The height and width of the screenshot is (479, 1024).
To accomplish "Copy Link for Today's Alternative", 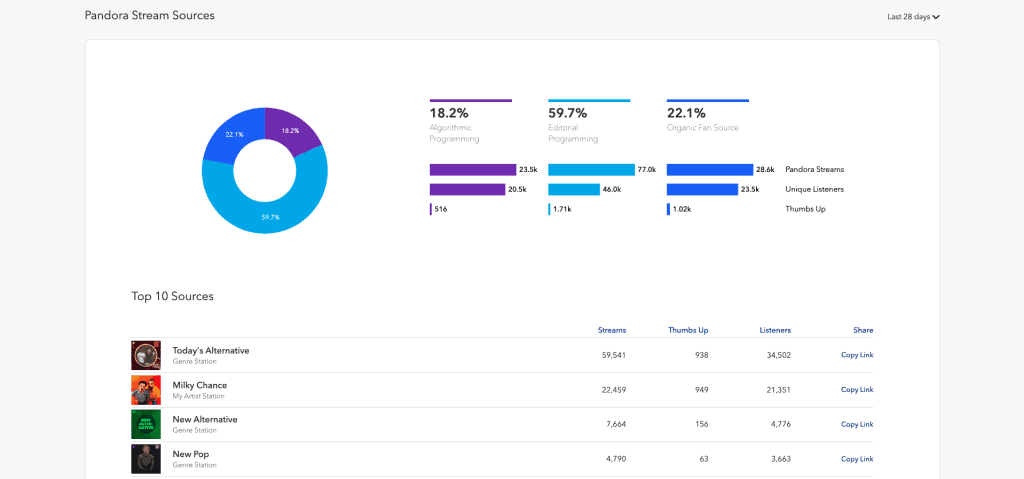I will [857, 355].
